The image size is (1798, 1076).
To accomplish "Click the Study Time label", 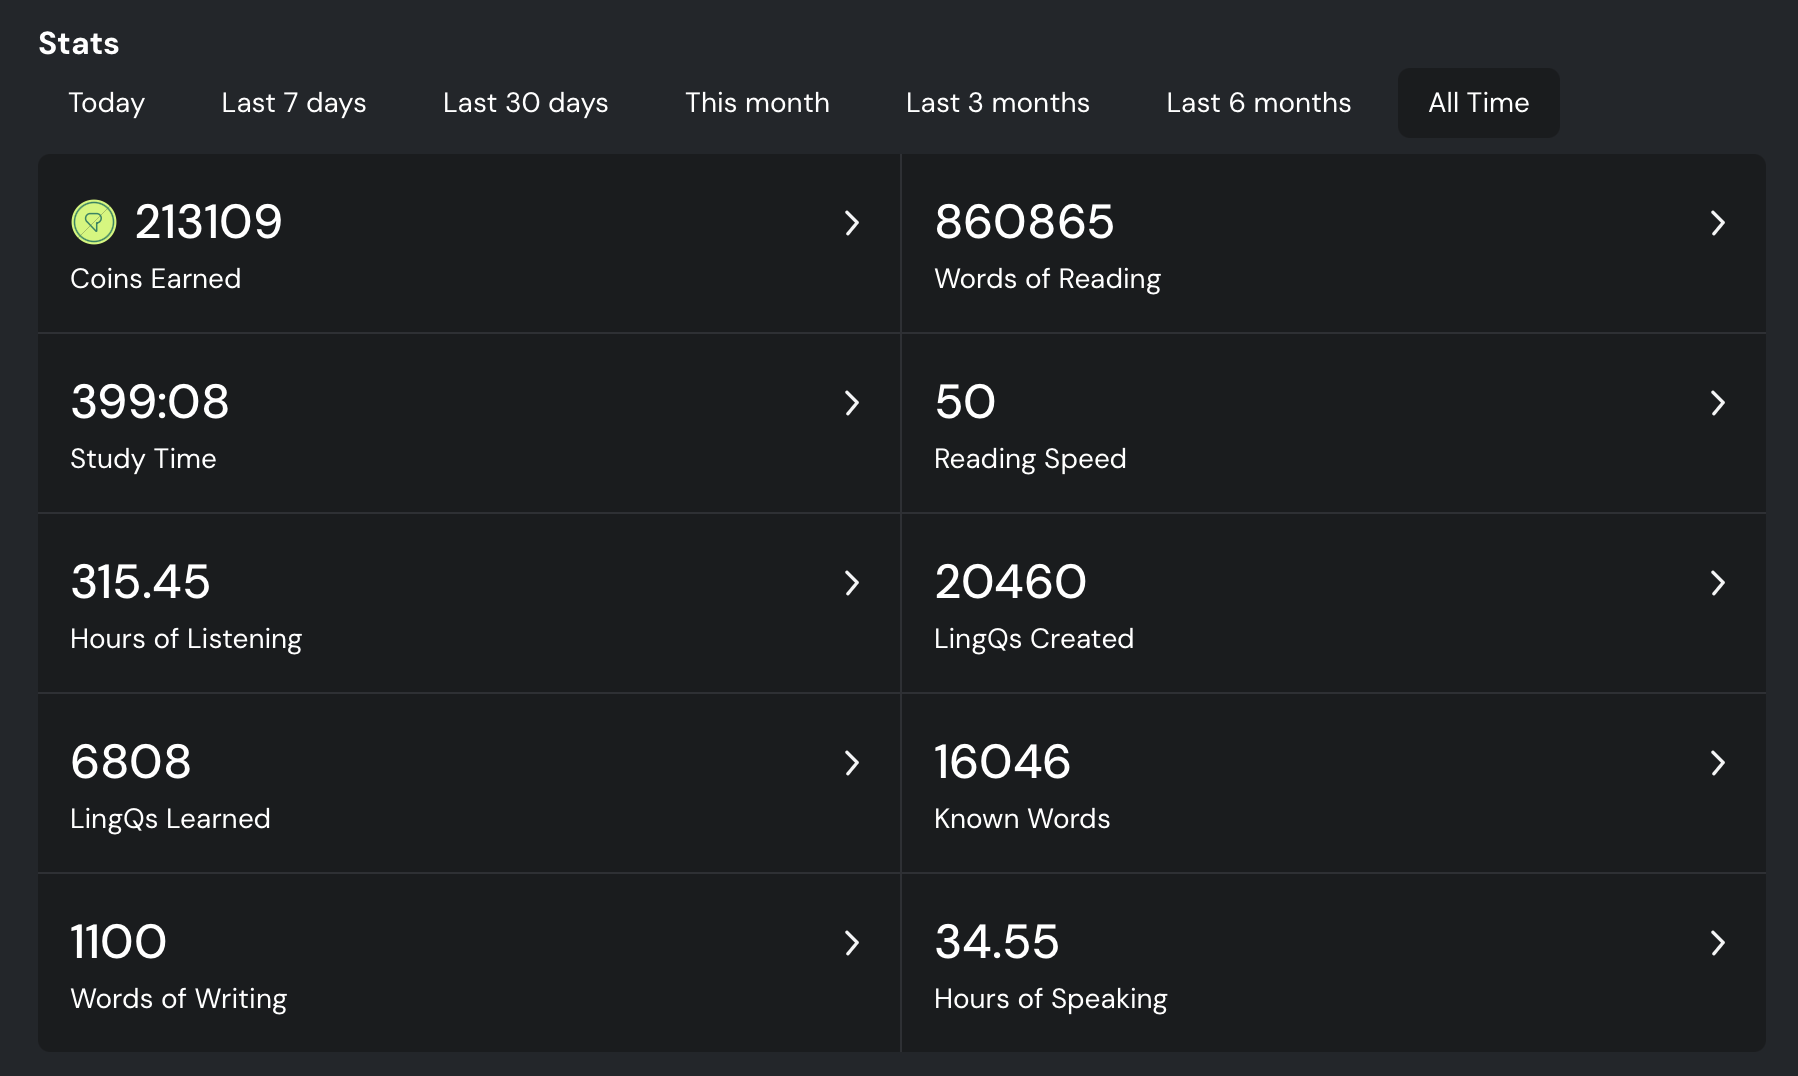I will [143, 459].
